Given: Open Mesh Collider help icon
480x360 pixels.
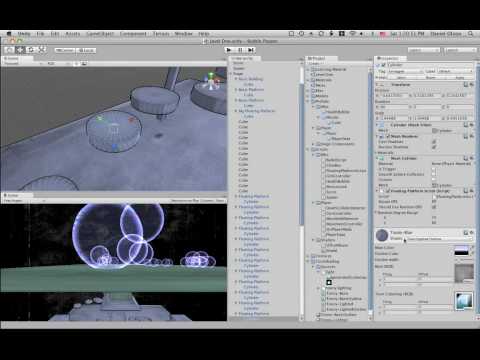Looking at the screenshot, I should pos(466,158).
